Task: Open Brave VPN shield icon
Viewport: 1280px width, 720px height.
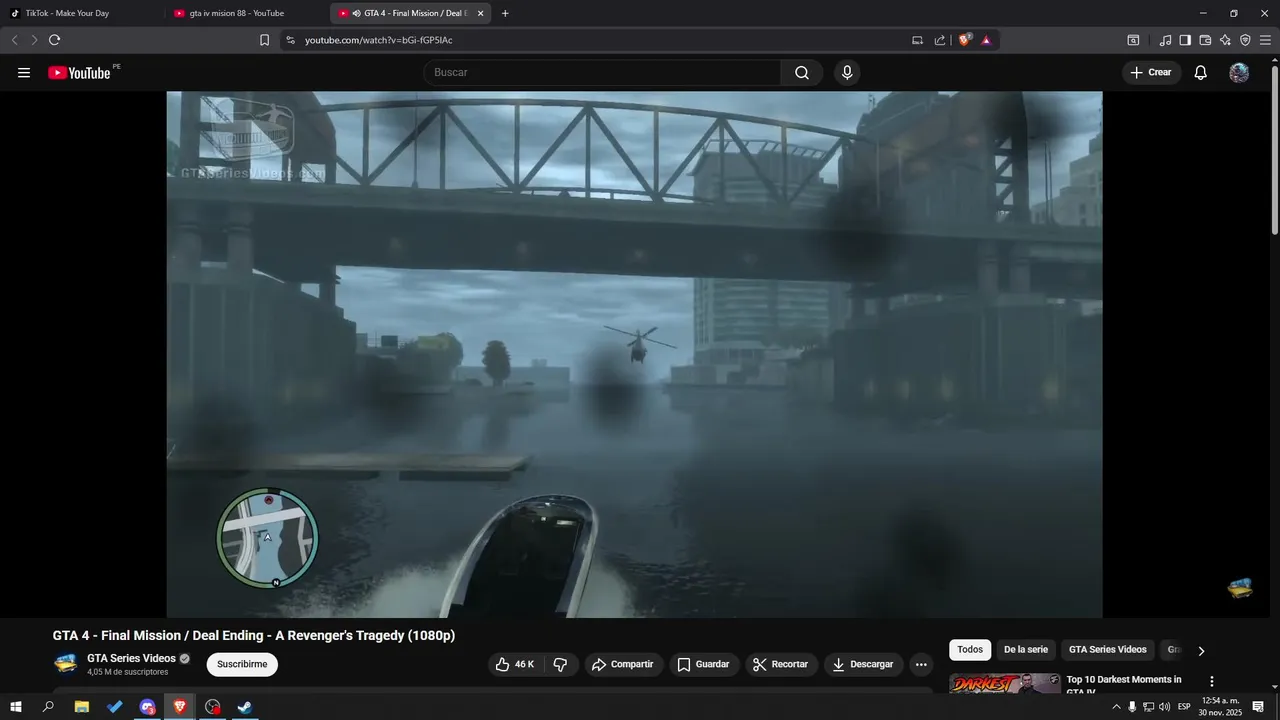Action: 1245,40
